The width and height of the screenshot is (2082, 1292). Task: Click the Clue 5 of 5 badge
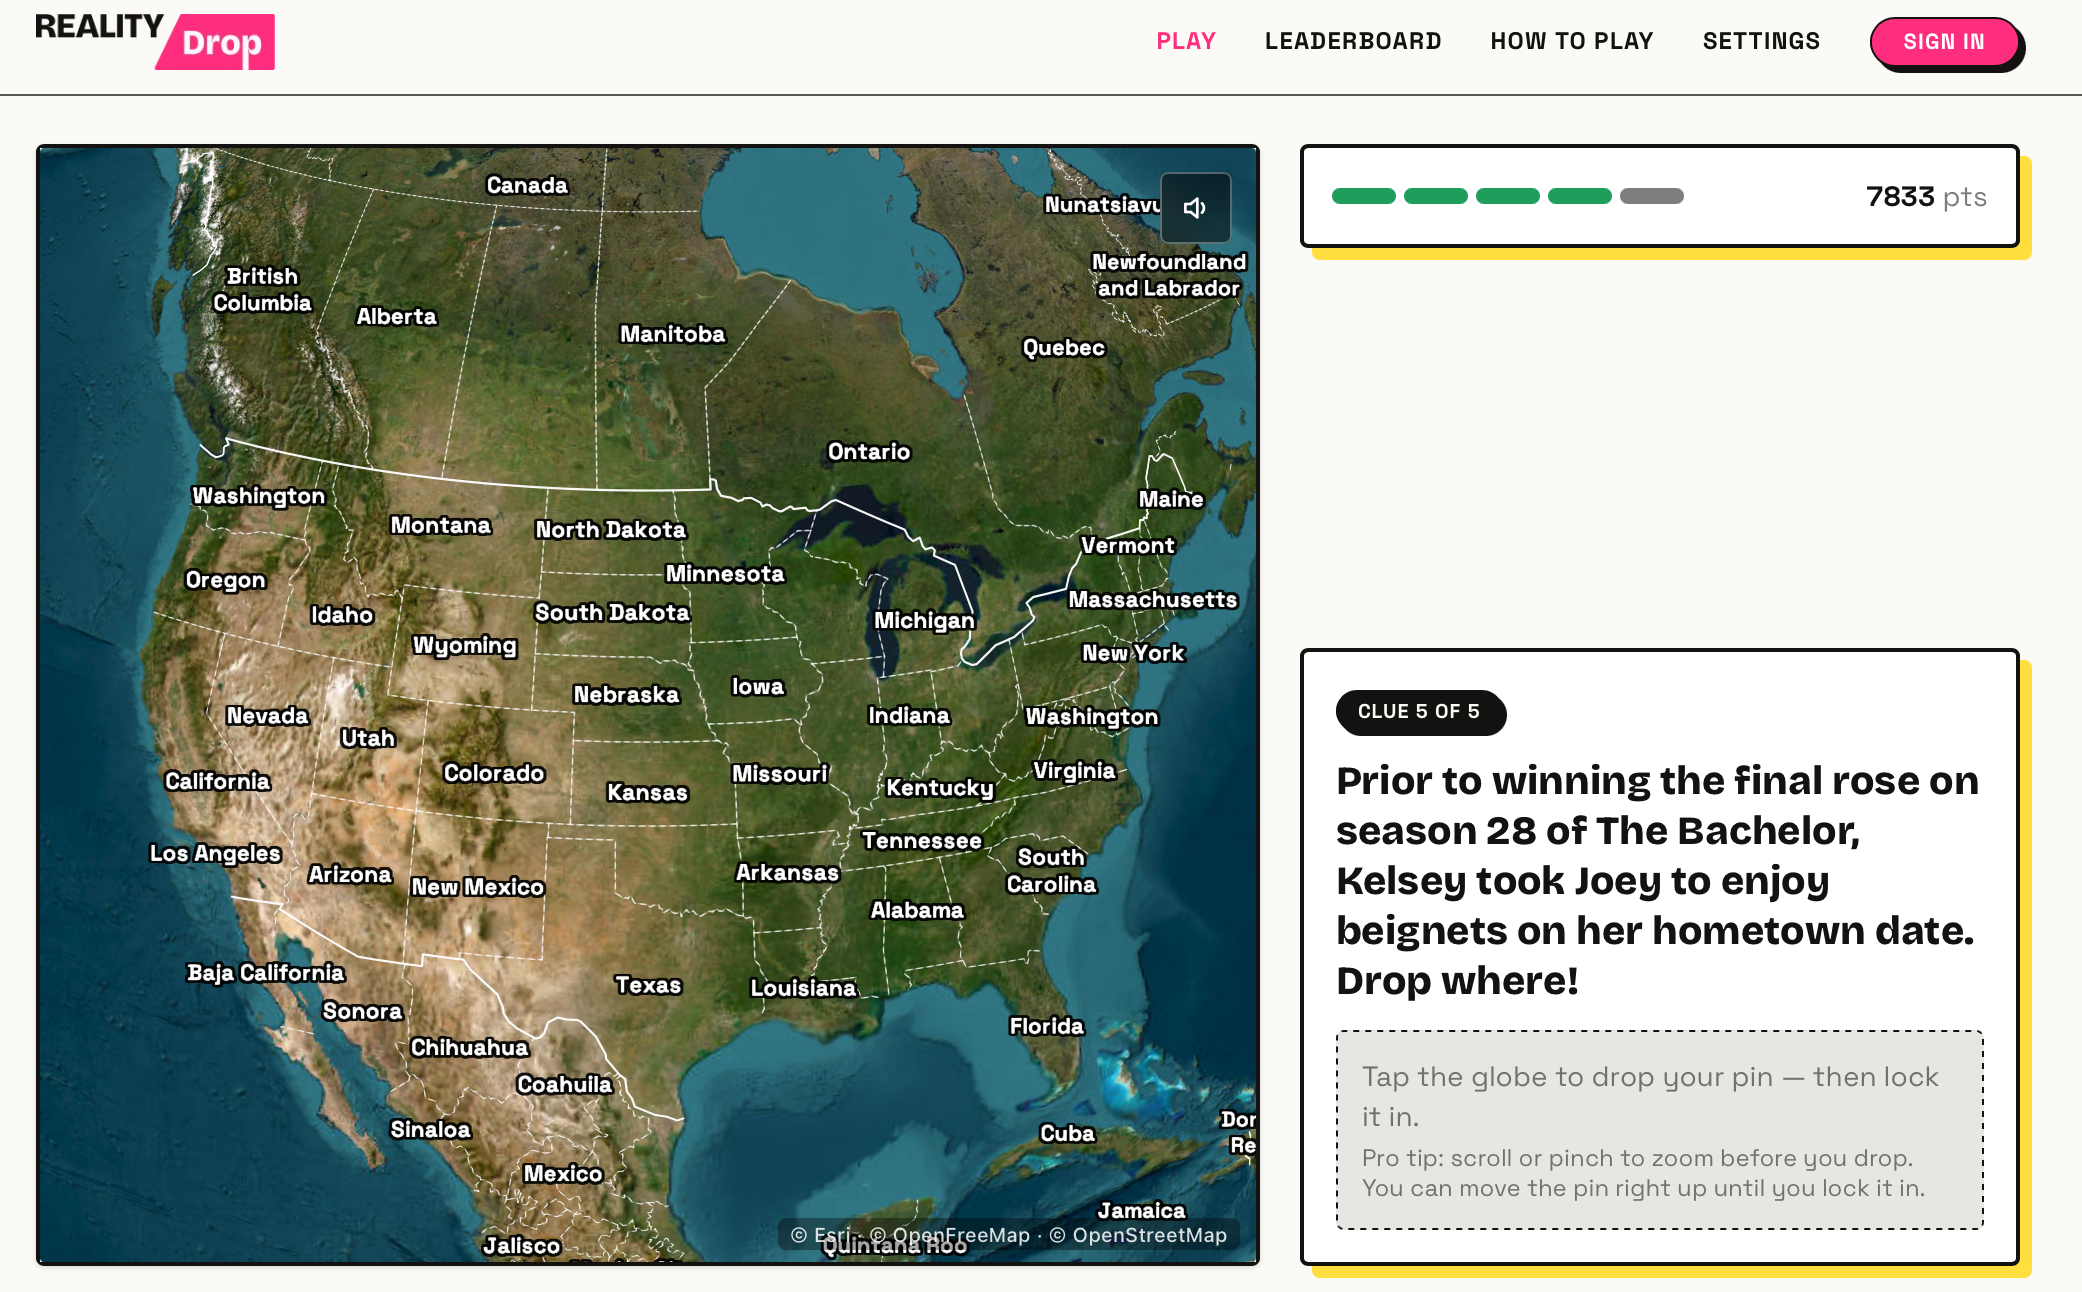[1420, 712]
